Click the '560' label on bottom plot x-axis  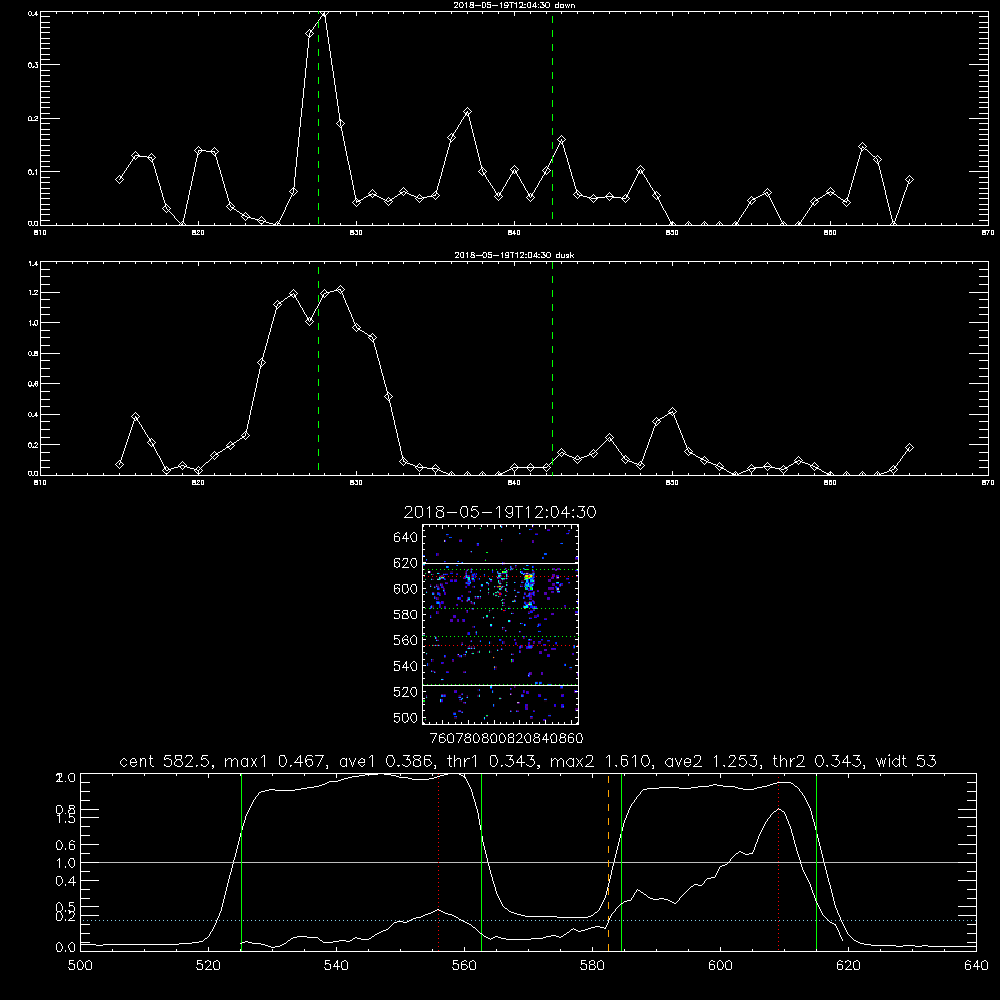coord(464,966)
